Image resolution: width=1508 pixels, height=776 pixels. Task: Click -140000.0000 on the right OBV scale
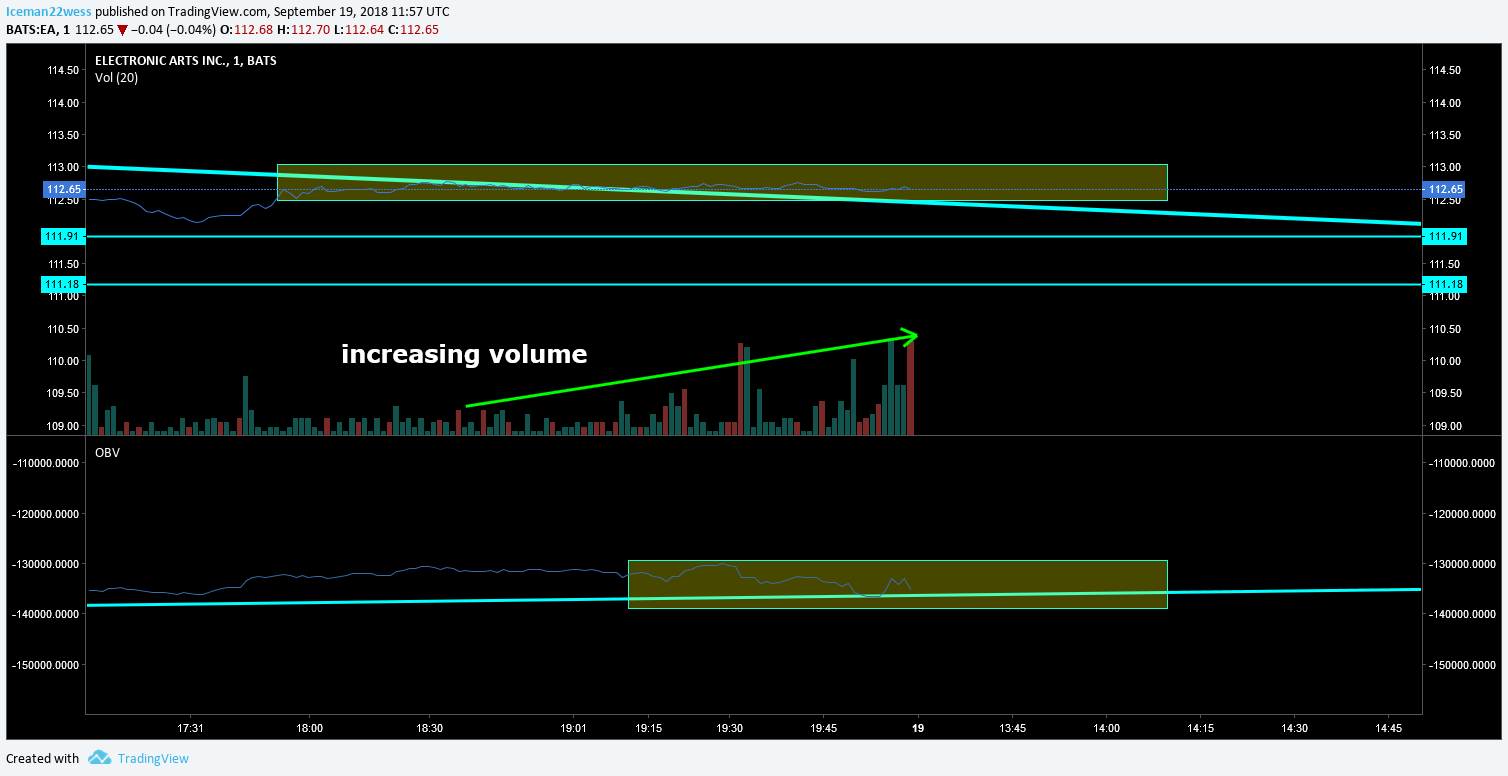pyautogui.click(x=1464, y=614)
